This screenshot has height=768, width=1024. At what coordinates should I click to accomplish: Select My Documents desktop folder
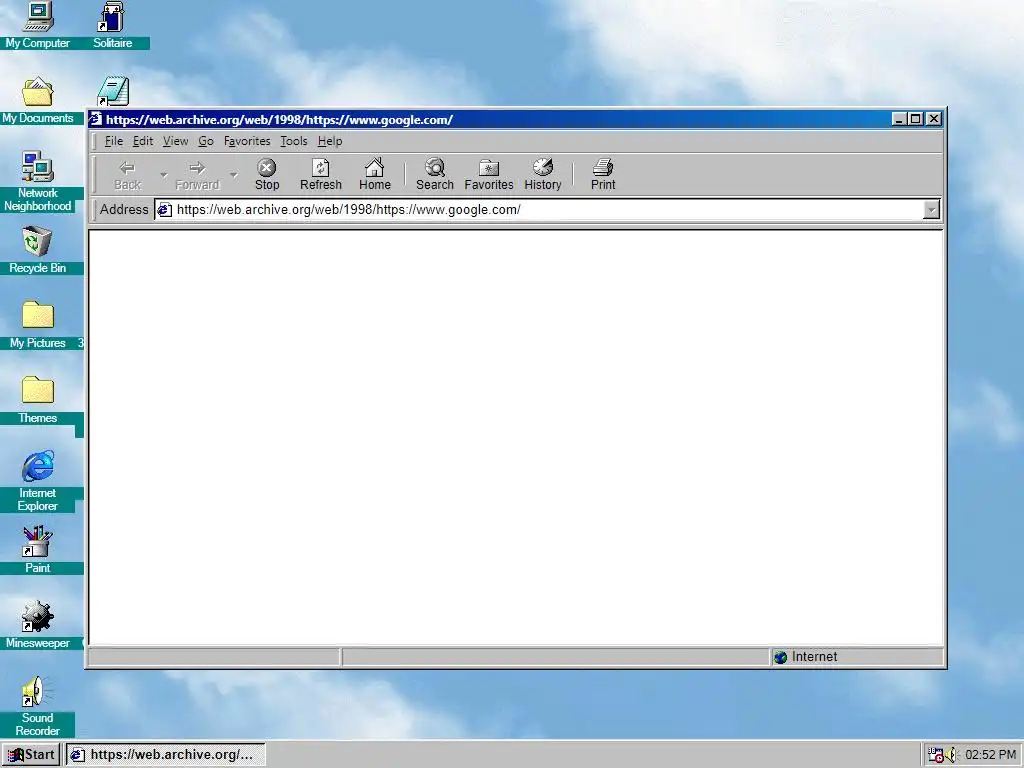(38, 101)
